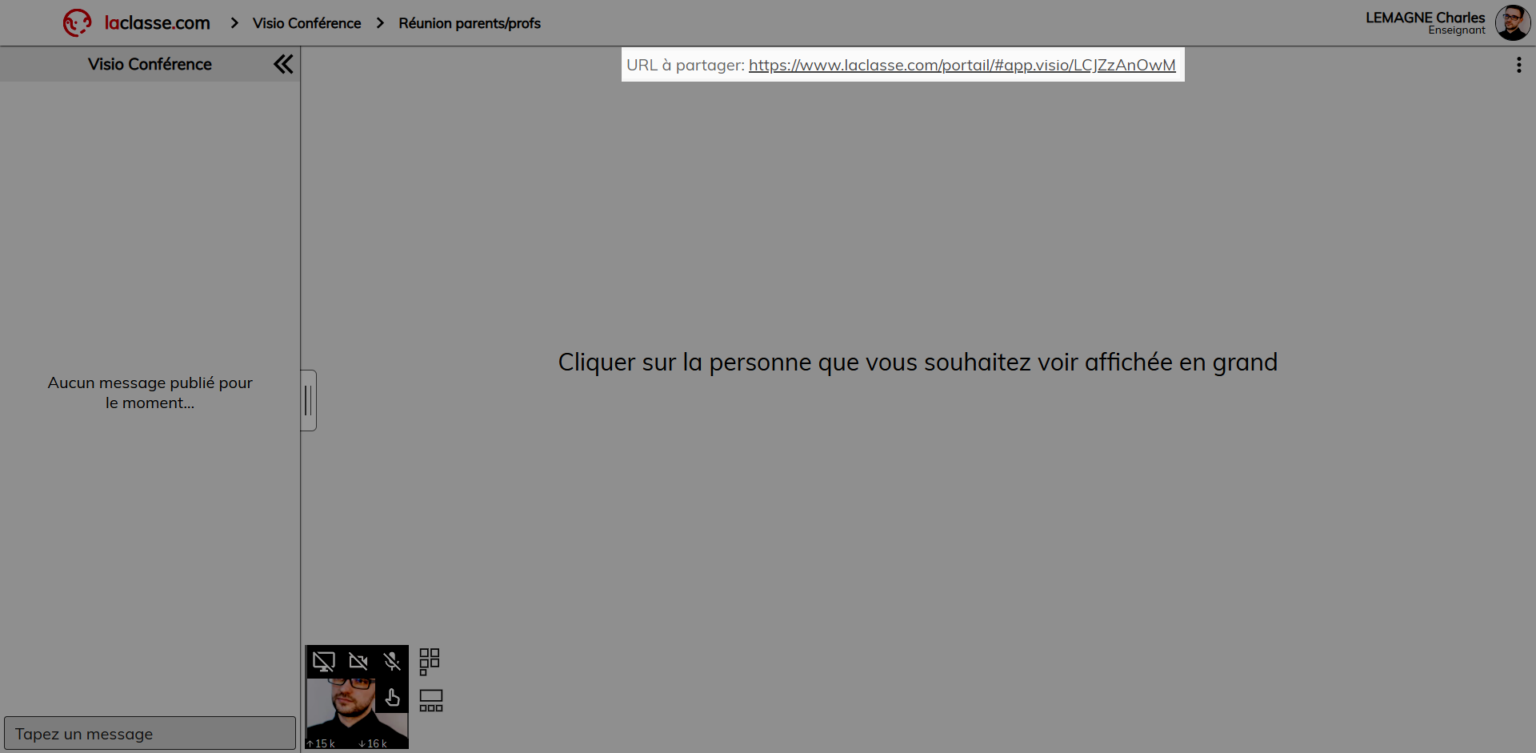Open LEMAGNE Charles account name
The width and height of the screenshot is (1536, 753).
point(1425,18)
